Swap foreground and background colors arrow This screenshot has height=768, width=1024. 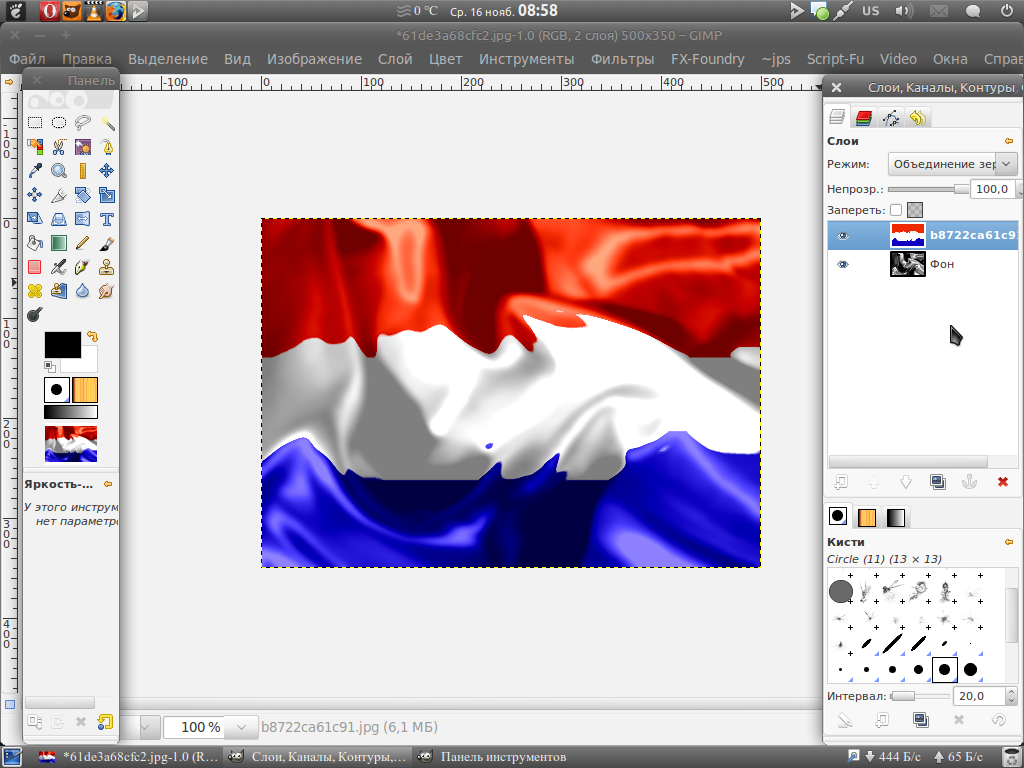pos(93,337)
